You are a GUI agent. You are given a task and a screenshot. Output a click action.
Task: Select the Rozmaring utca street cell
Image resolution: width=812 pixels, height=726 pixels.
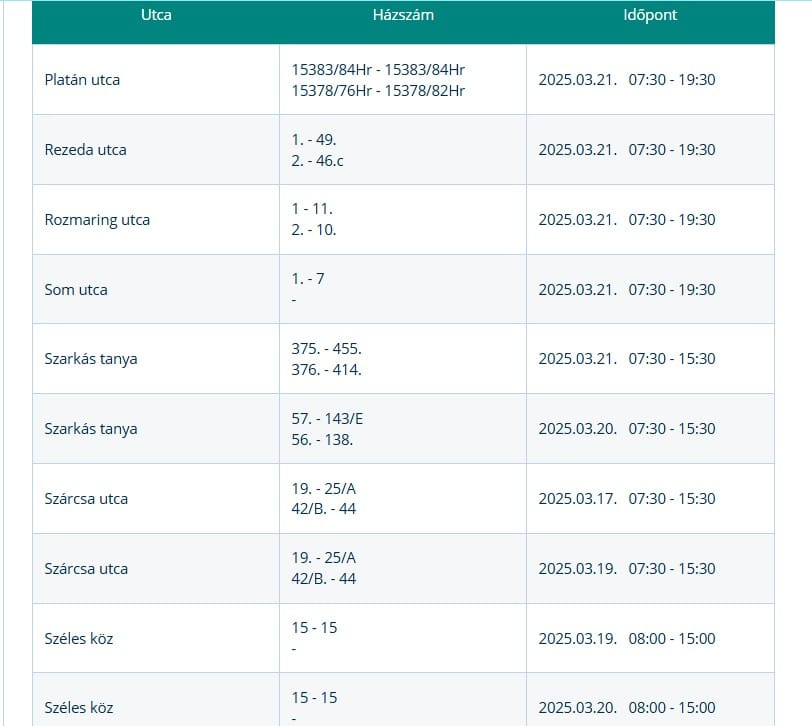click(x=97, y=220)
